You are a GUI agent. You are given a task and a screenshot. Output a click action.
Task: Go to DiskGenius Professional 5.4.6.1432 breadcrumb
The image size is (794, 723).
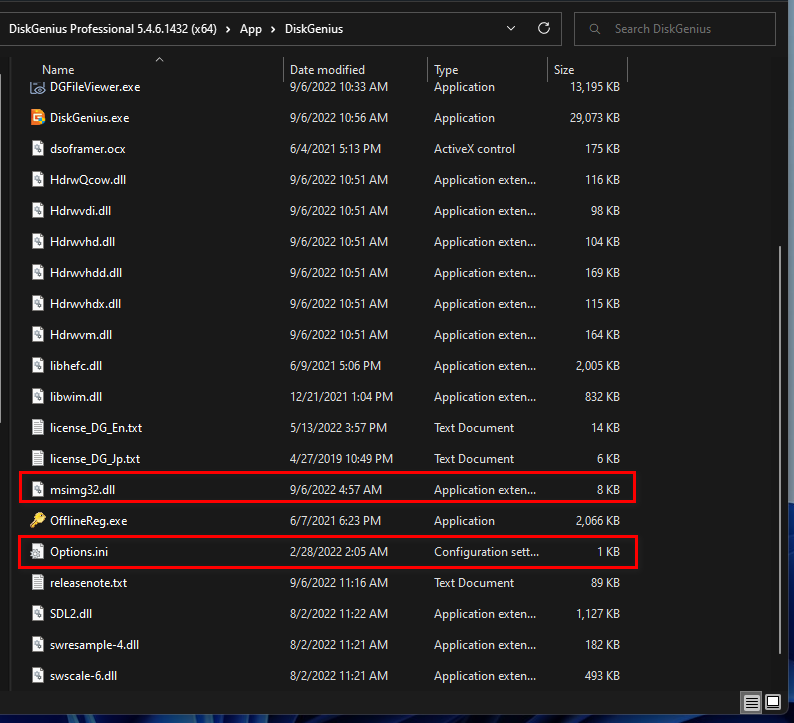[x=113, y=29]
